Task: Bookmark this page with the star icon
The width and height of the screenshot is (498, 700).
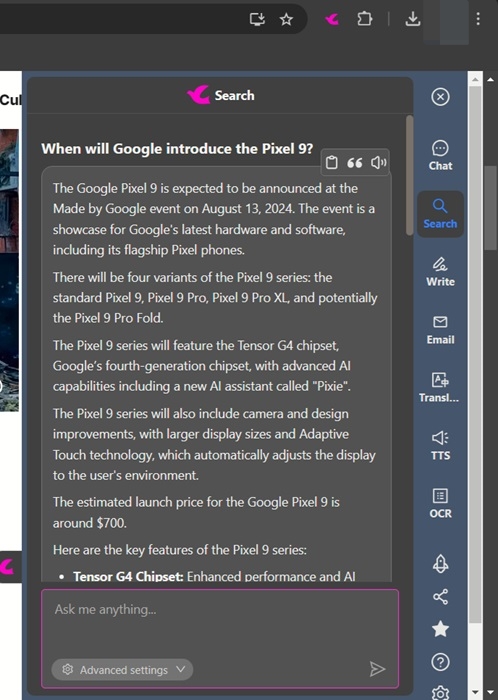Action: pyautogui.click(x=286, y=19)
